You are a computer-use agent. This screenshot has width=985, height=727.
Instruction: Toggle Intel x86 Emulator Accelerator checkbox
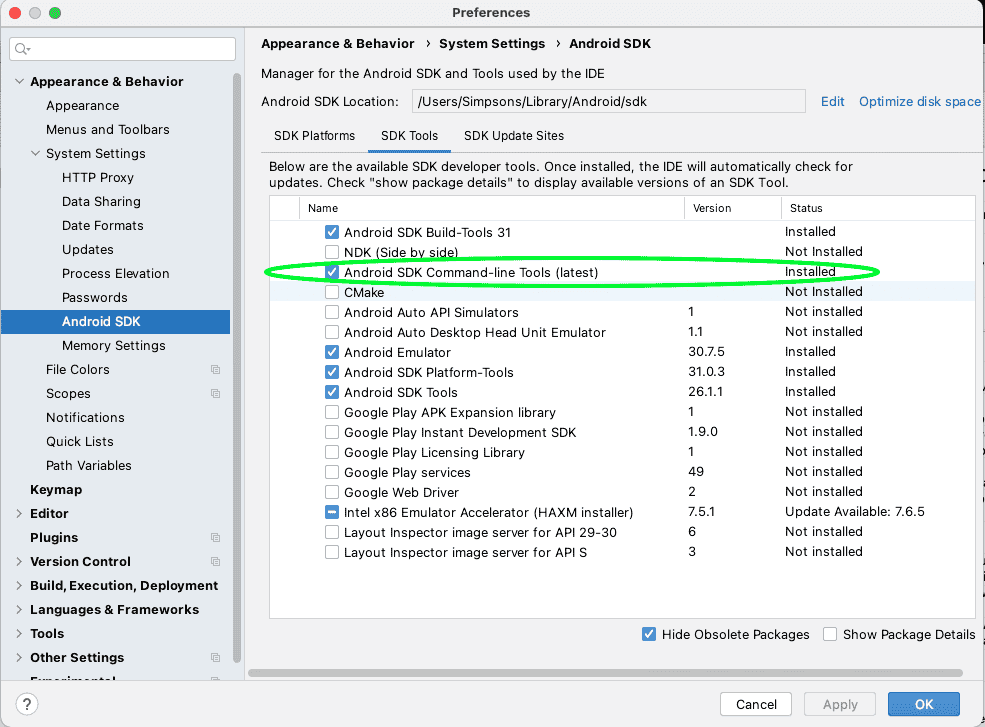click(x=332, y=512)
